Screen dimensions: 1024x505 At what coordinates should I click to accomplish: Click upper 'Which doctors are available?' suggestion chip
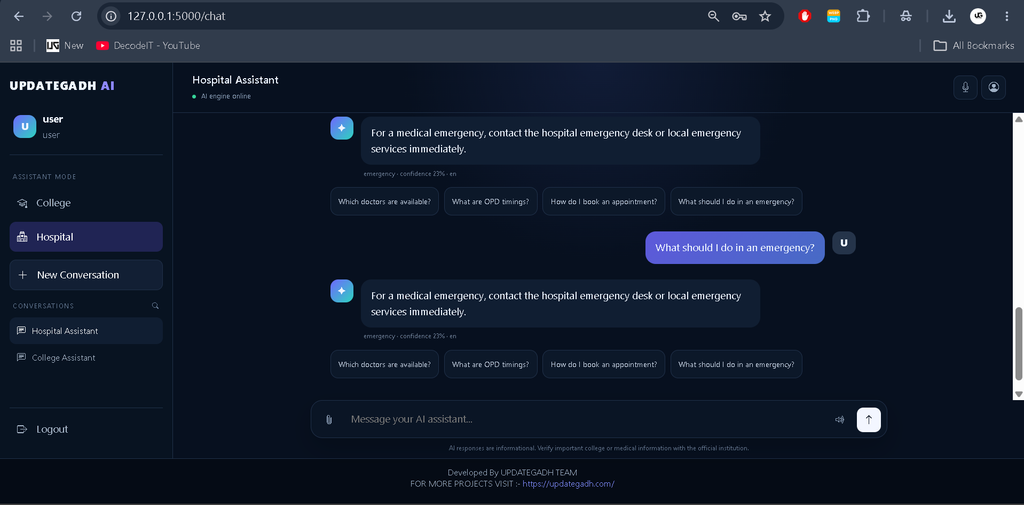click(x=384, y=201)
